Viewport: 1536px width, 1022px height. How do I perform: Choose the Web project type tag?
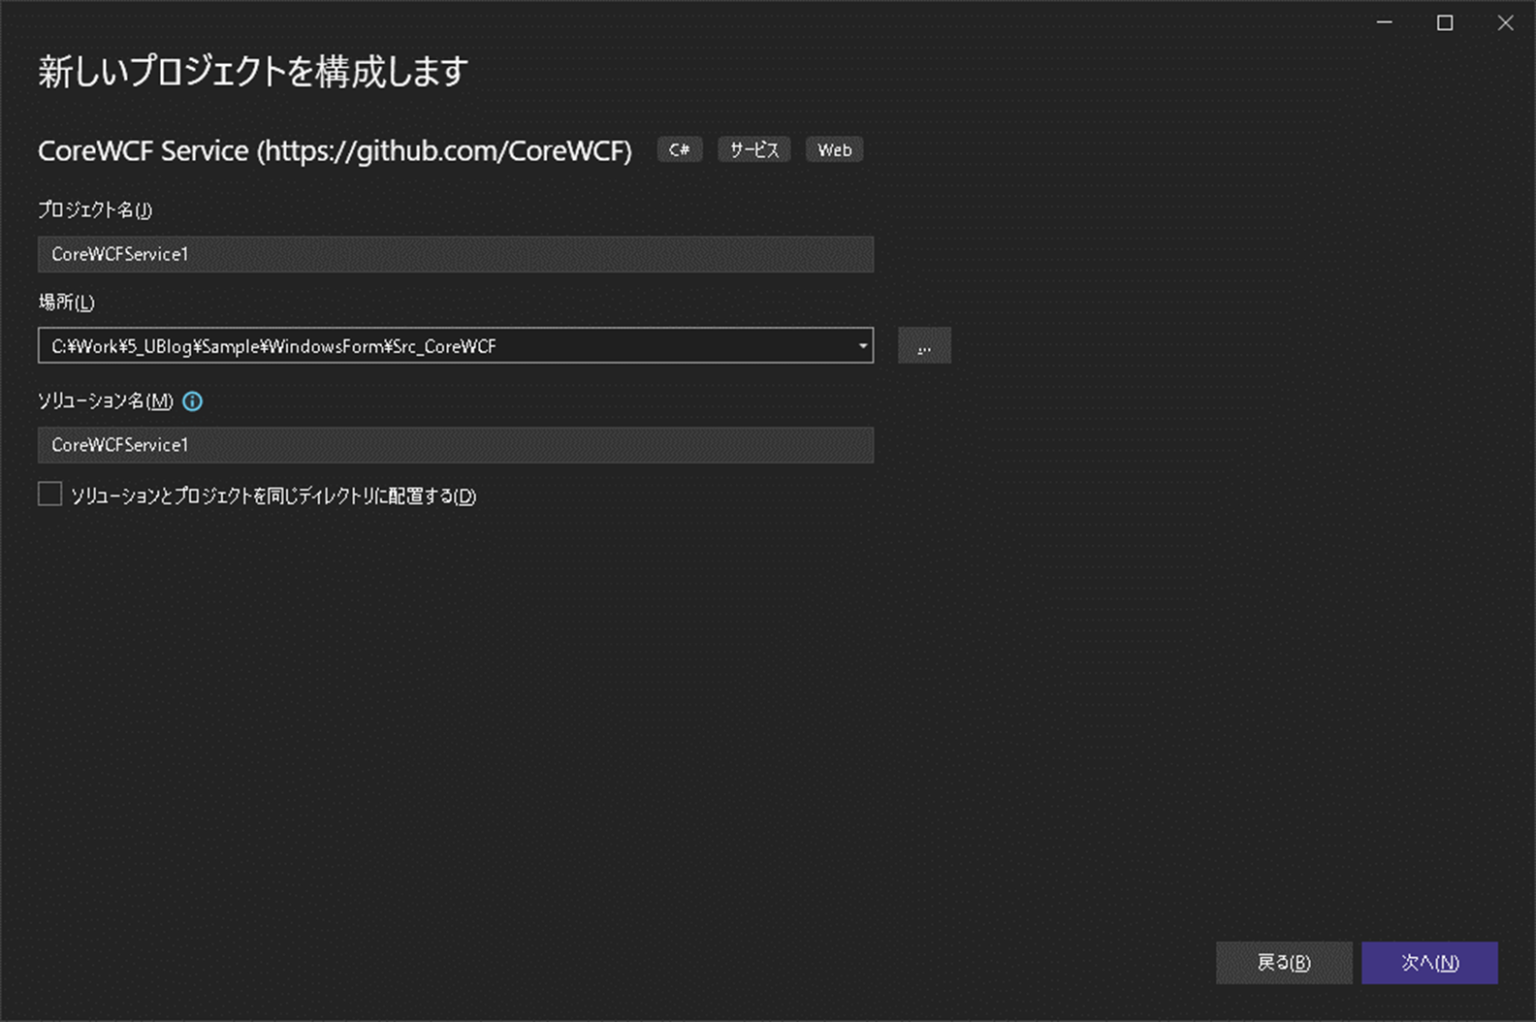[834, 150]
